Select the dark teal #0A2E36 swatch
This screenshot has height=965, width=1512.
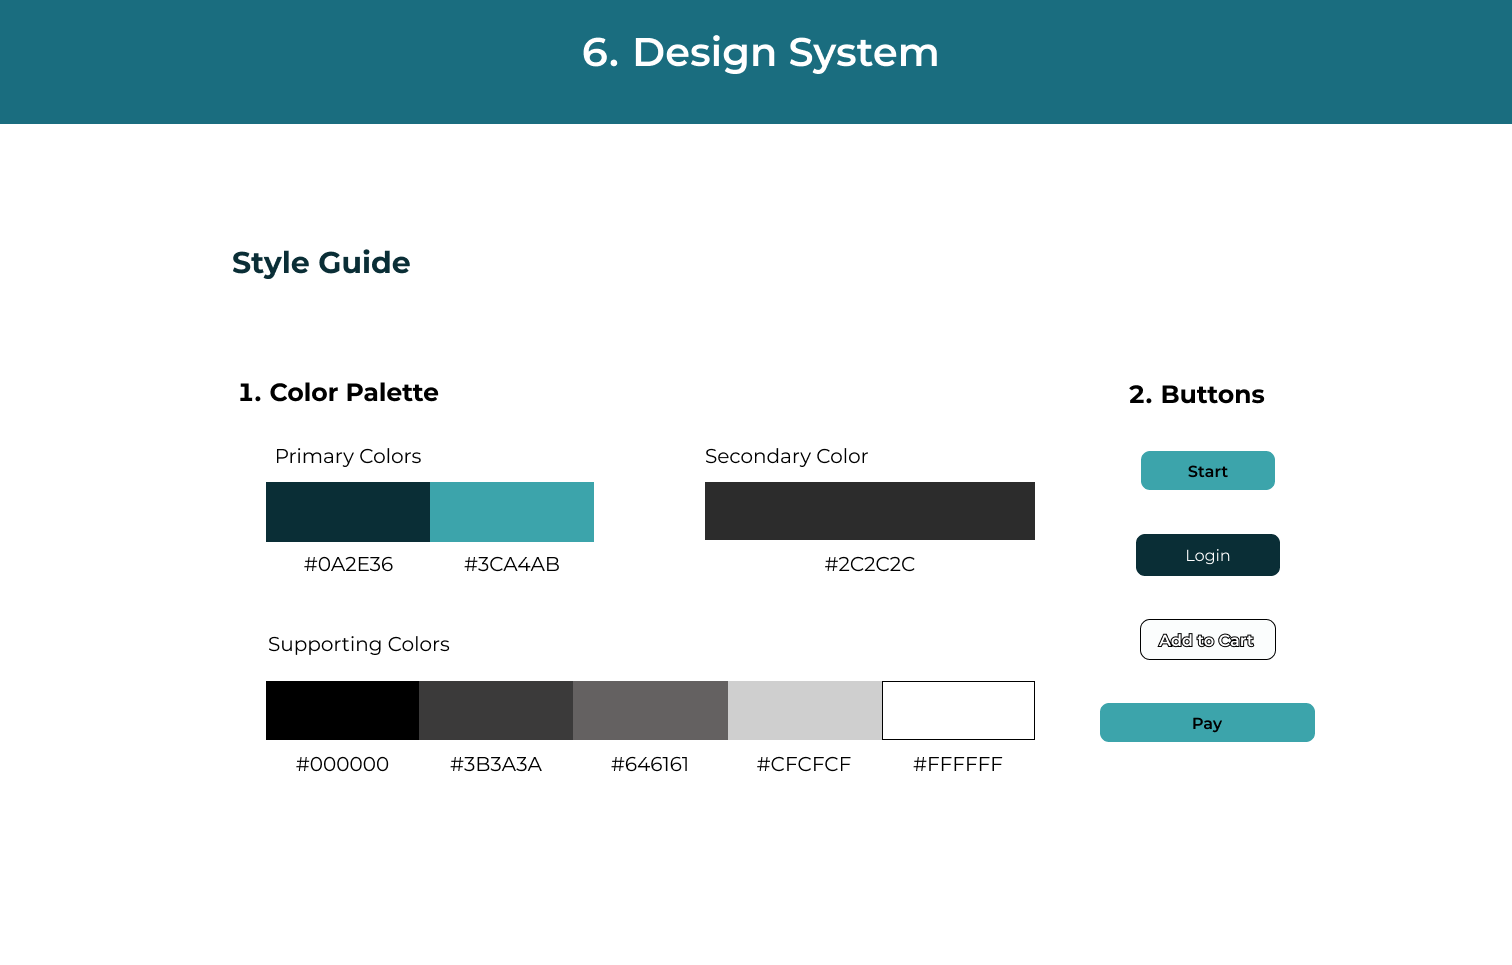click(x=348, y=512)
